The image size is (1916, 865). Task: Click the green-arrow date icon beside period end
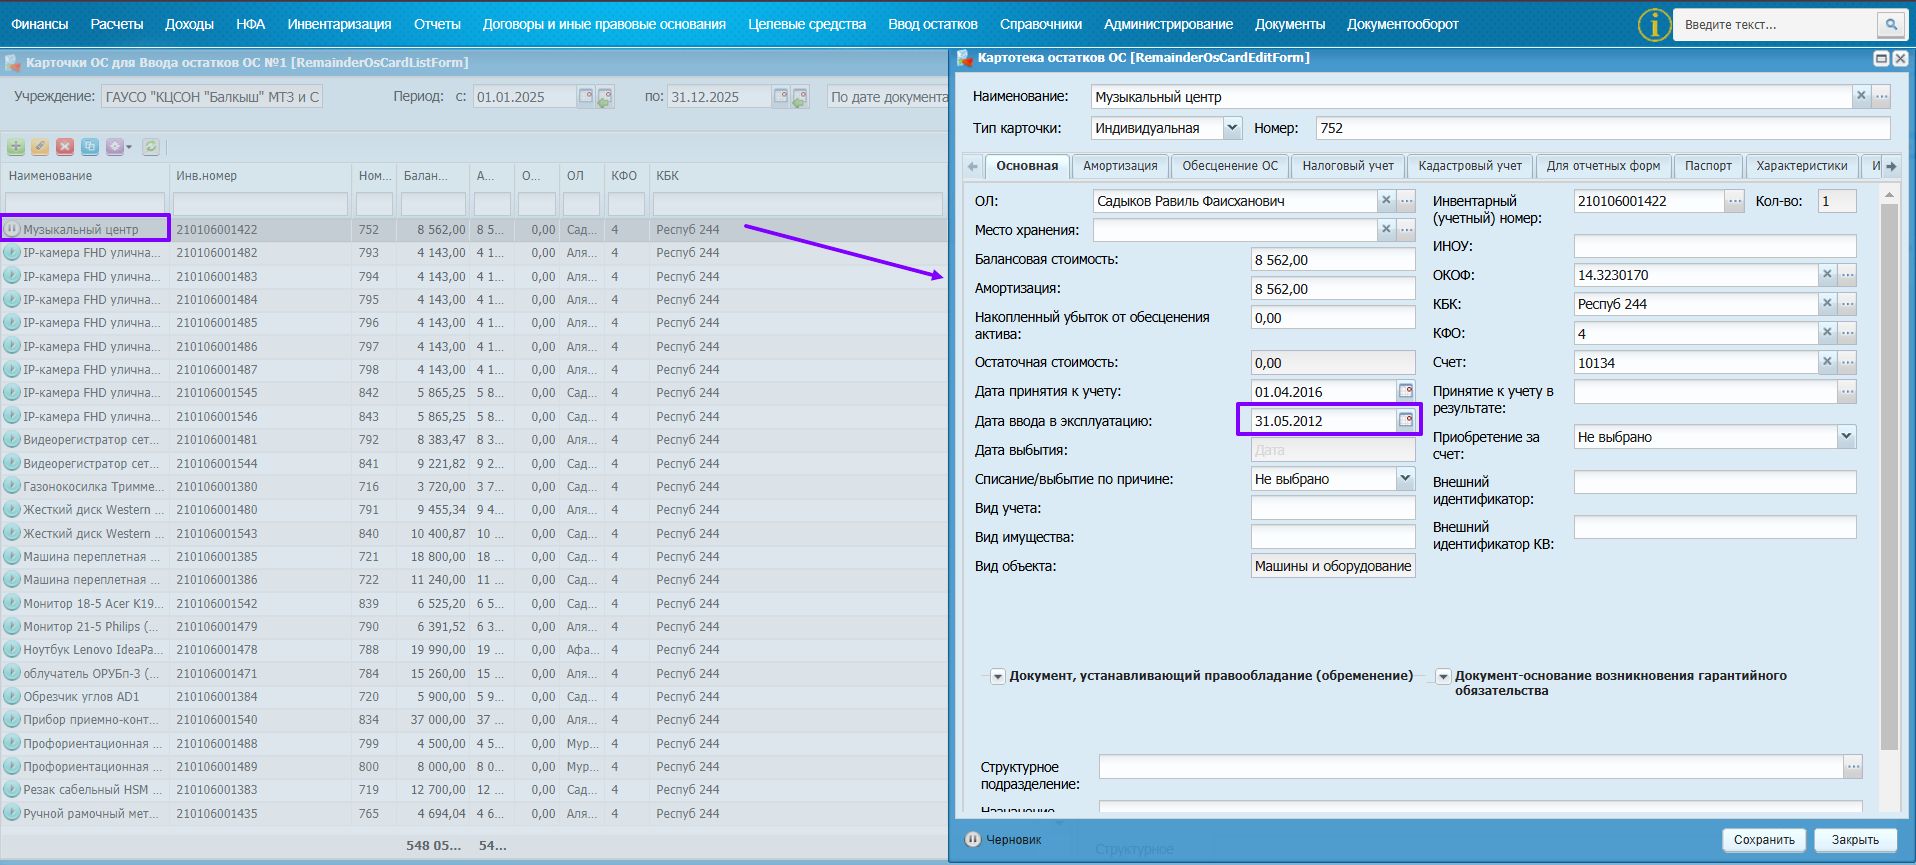coord(800,98)
